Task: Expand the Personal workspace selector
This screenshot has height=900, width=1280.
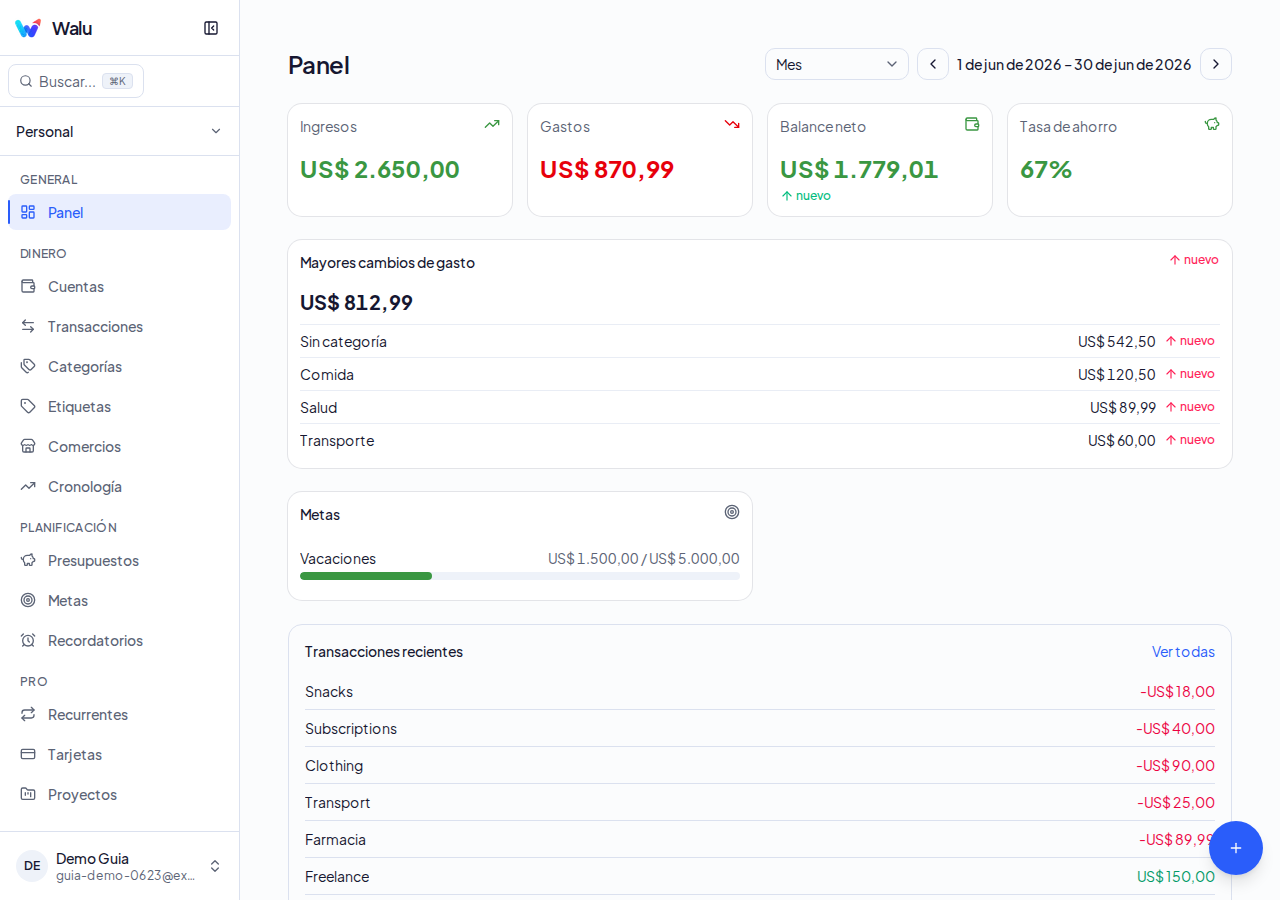Action: click(119, 131)
